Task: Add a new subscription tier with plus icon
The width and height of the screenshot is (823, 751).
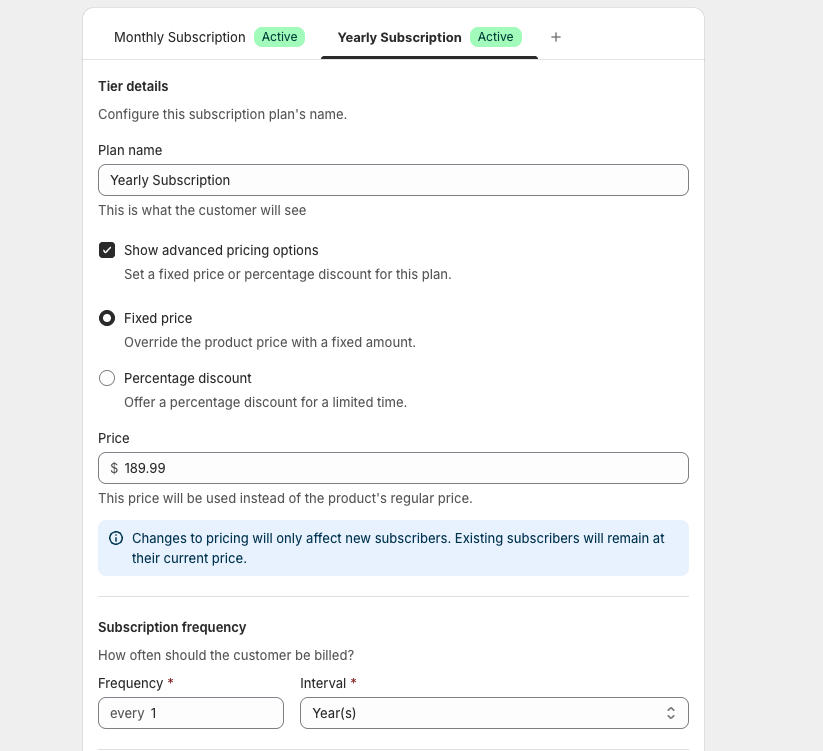Action: (x=556, y=37)
